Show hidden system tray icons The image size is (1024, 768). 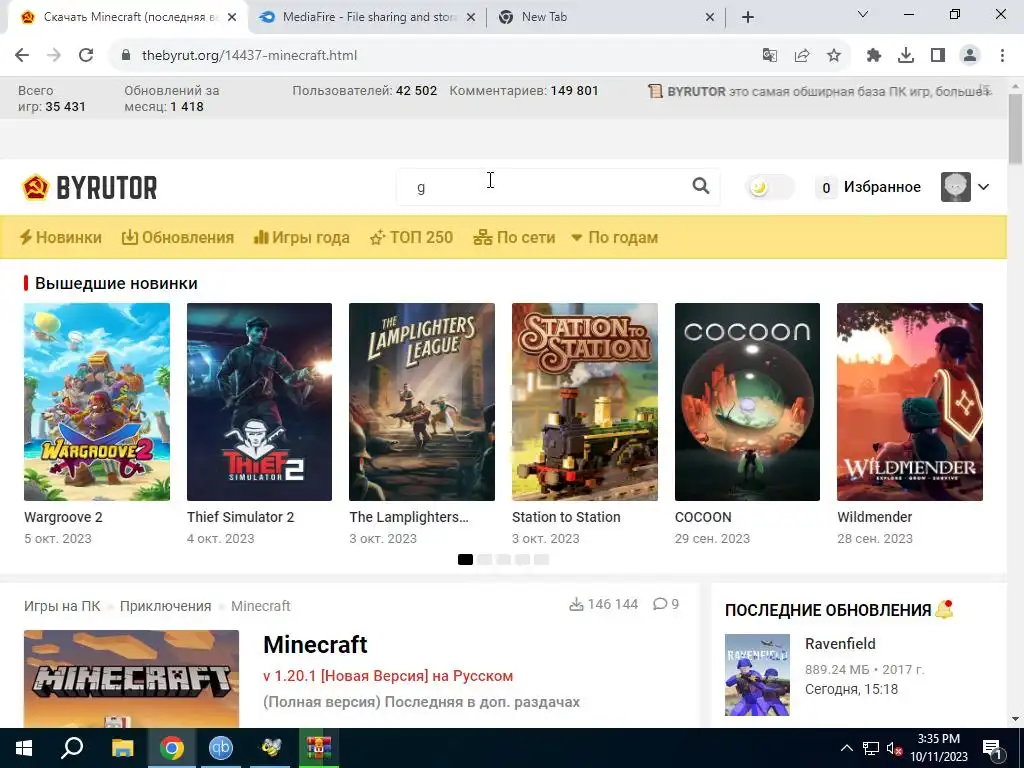[846, 748]
